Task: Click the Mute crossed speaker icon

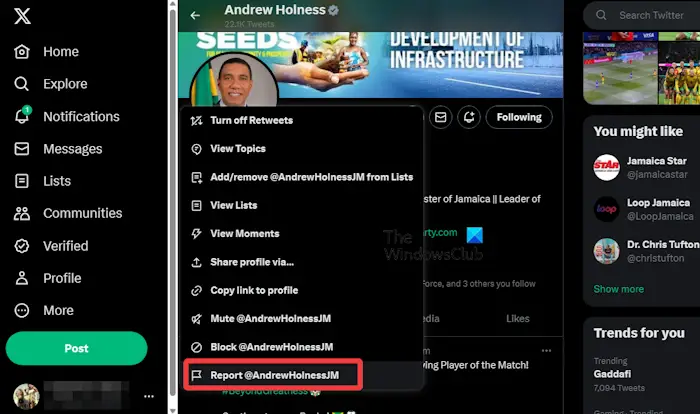Action: pyautogui.click(x=196, y=319)
